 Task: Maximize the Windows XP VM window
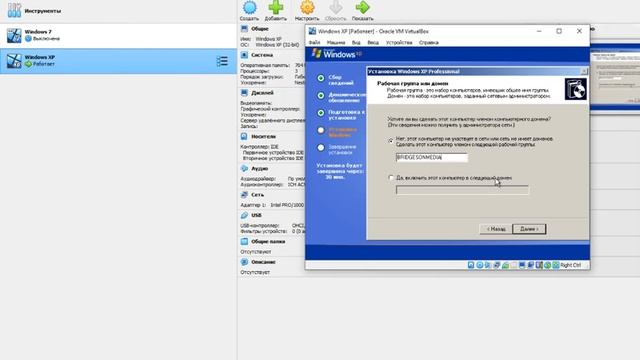[x=559, y=31]
